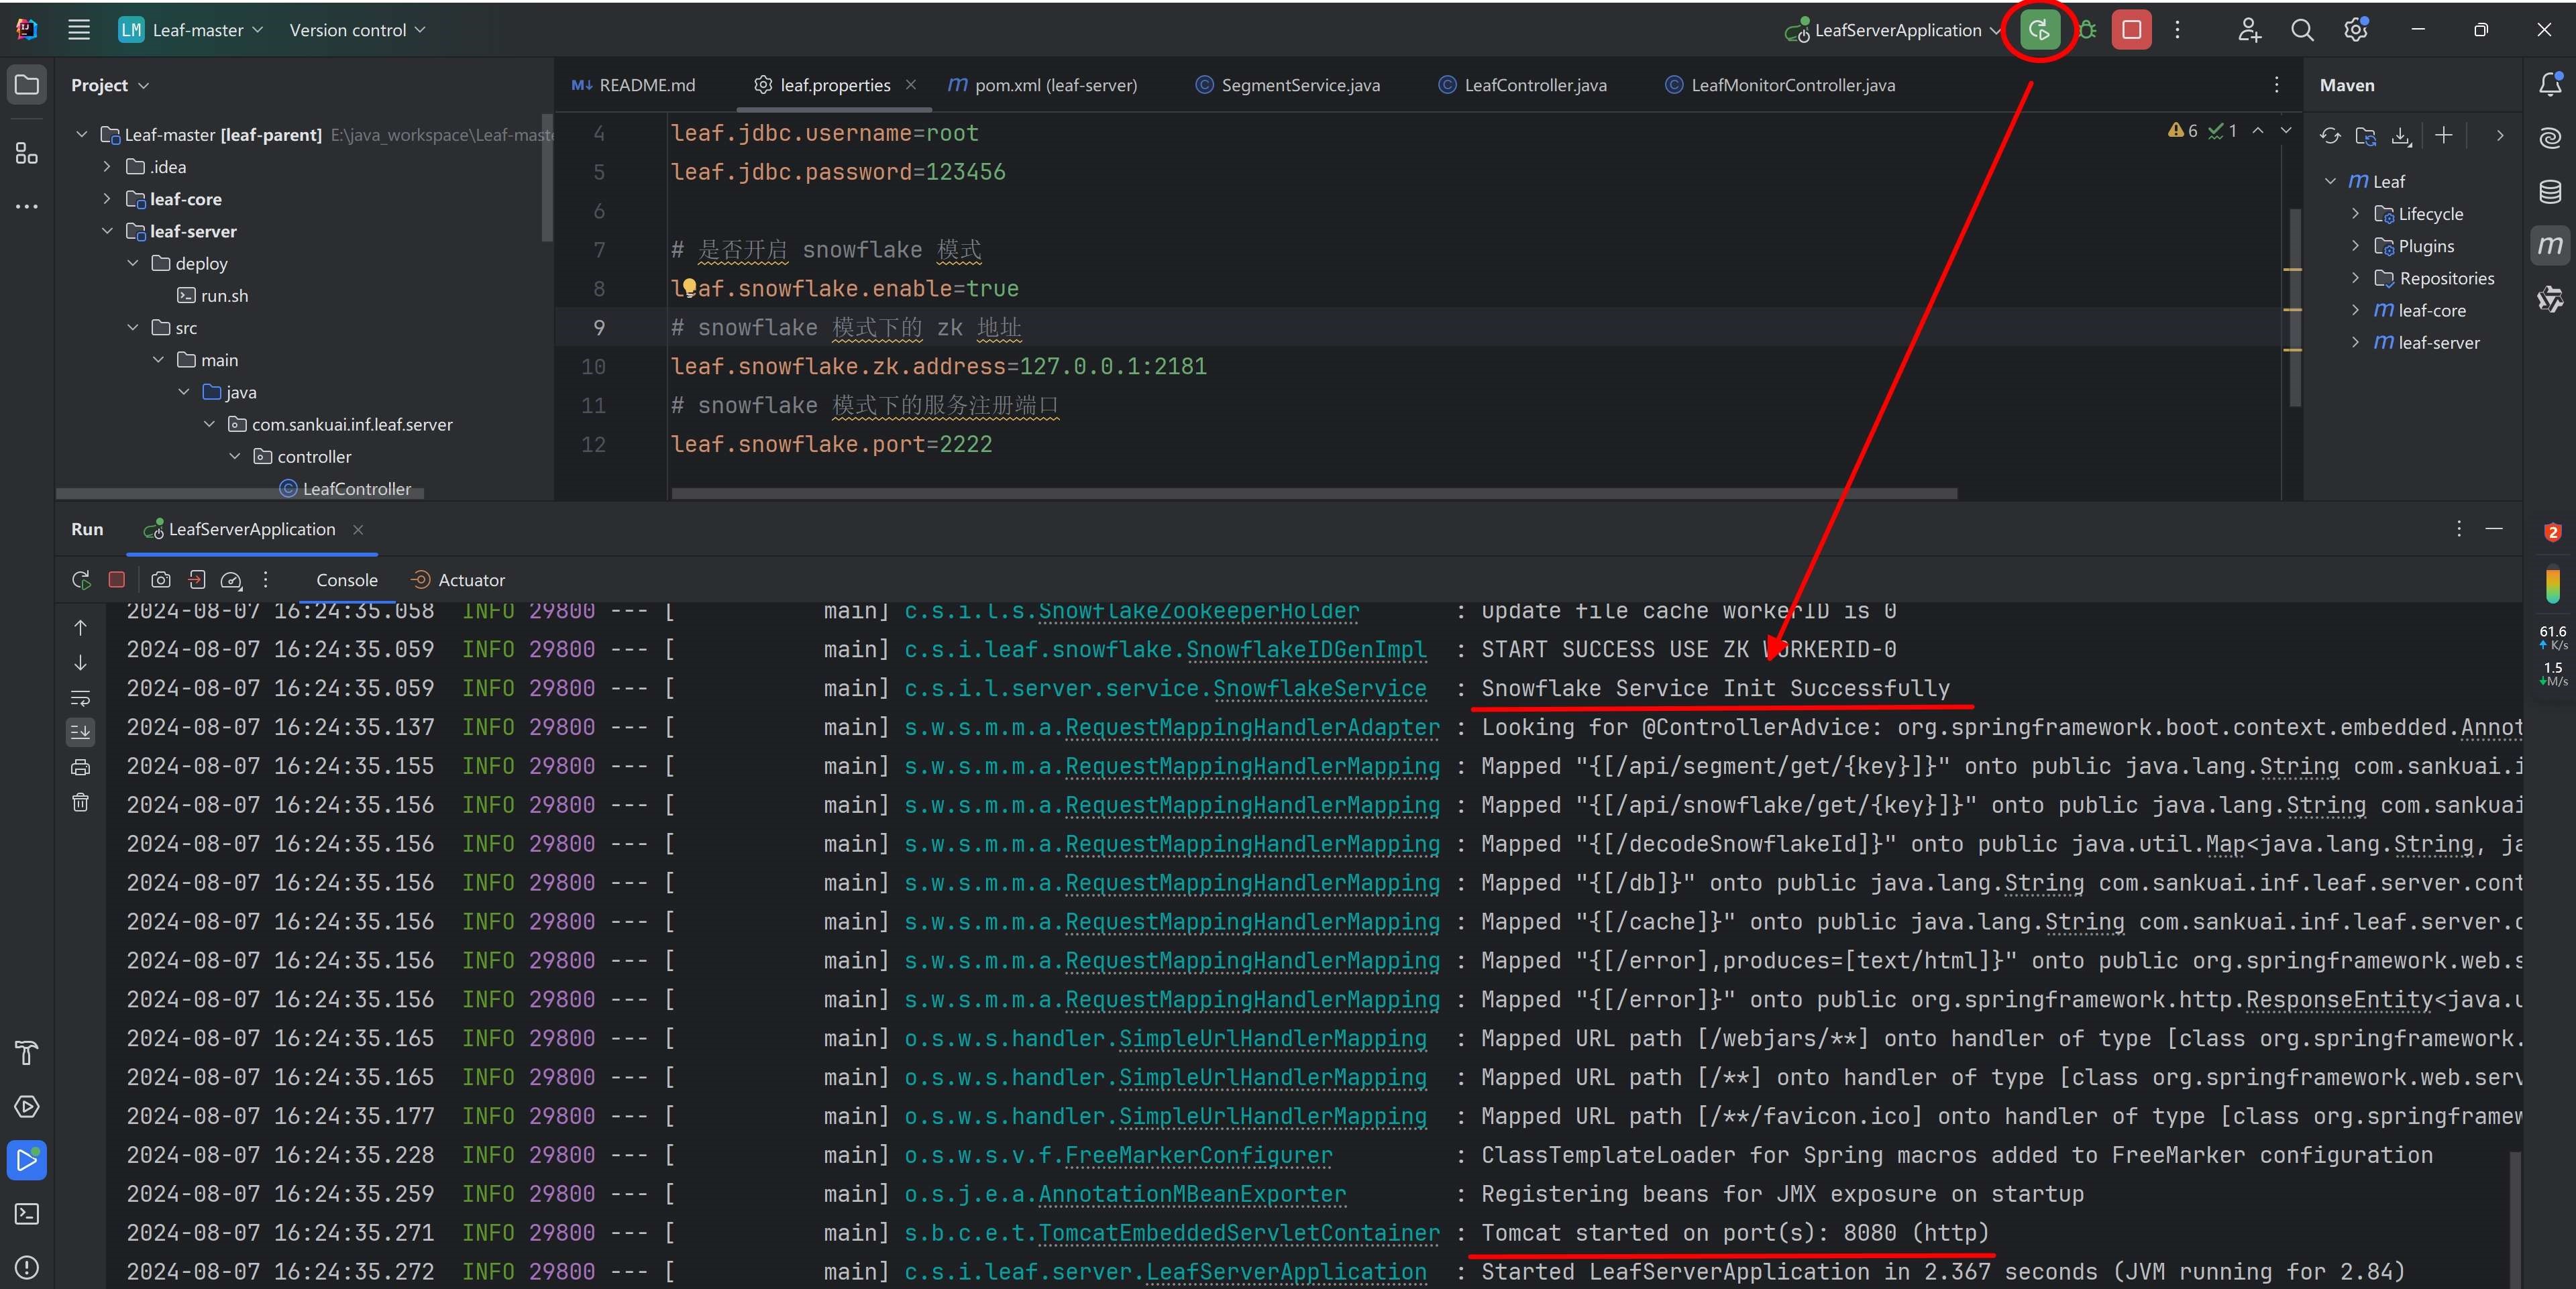Expand the leaf-core folder in the project tree

[108, 199]
